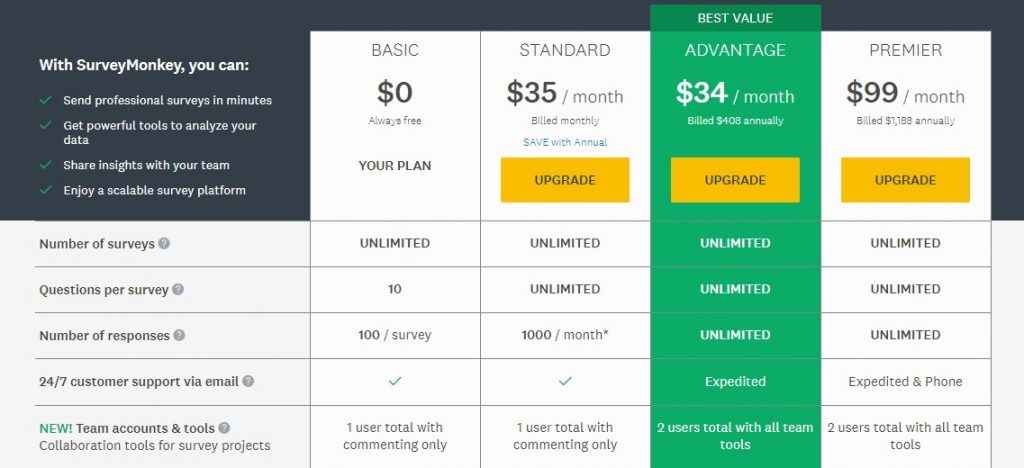Select the YOUR PLAN label under Basic
This screenshot has width=1024, height=468.
(395, 166)
